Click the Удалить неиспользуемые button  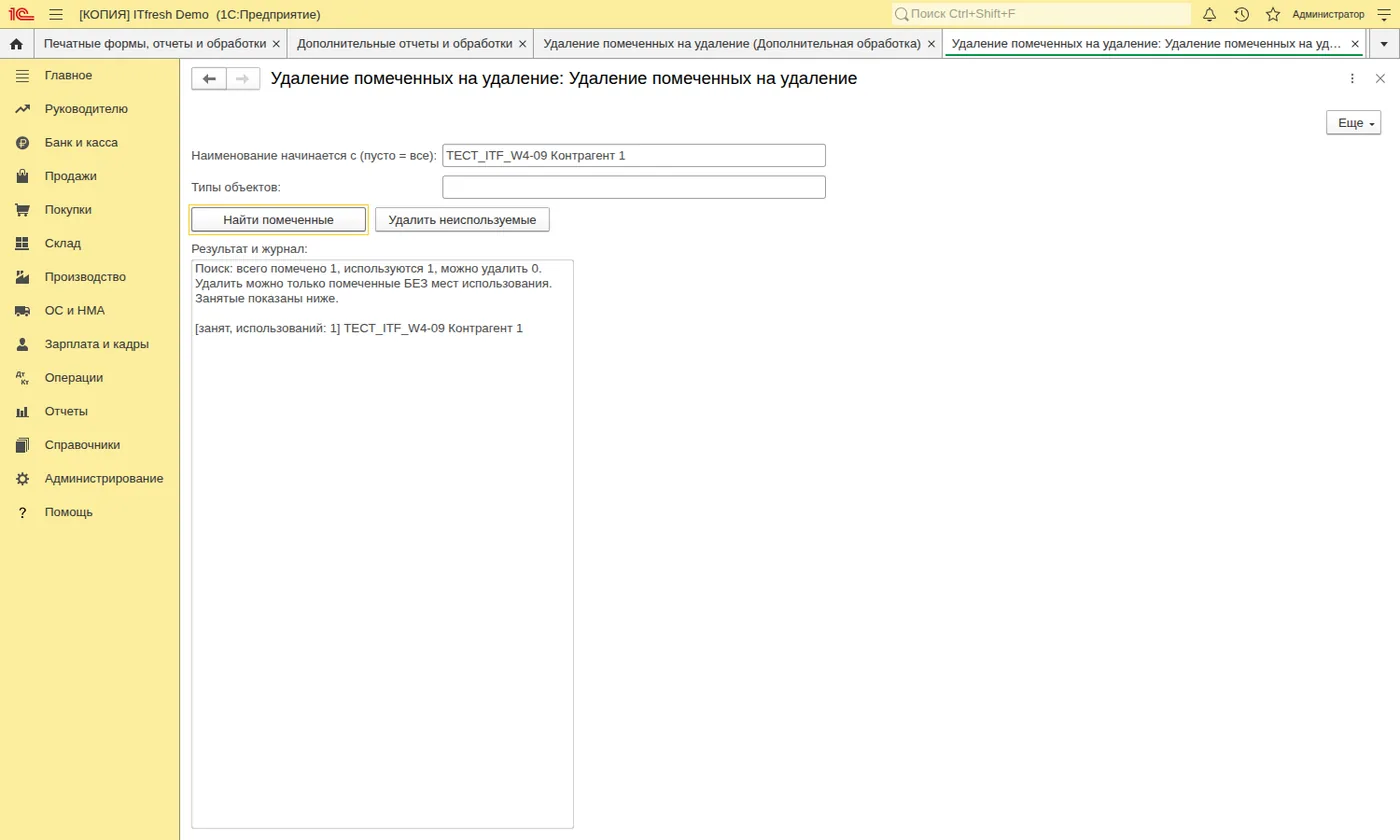pos(462,220)
